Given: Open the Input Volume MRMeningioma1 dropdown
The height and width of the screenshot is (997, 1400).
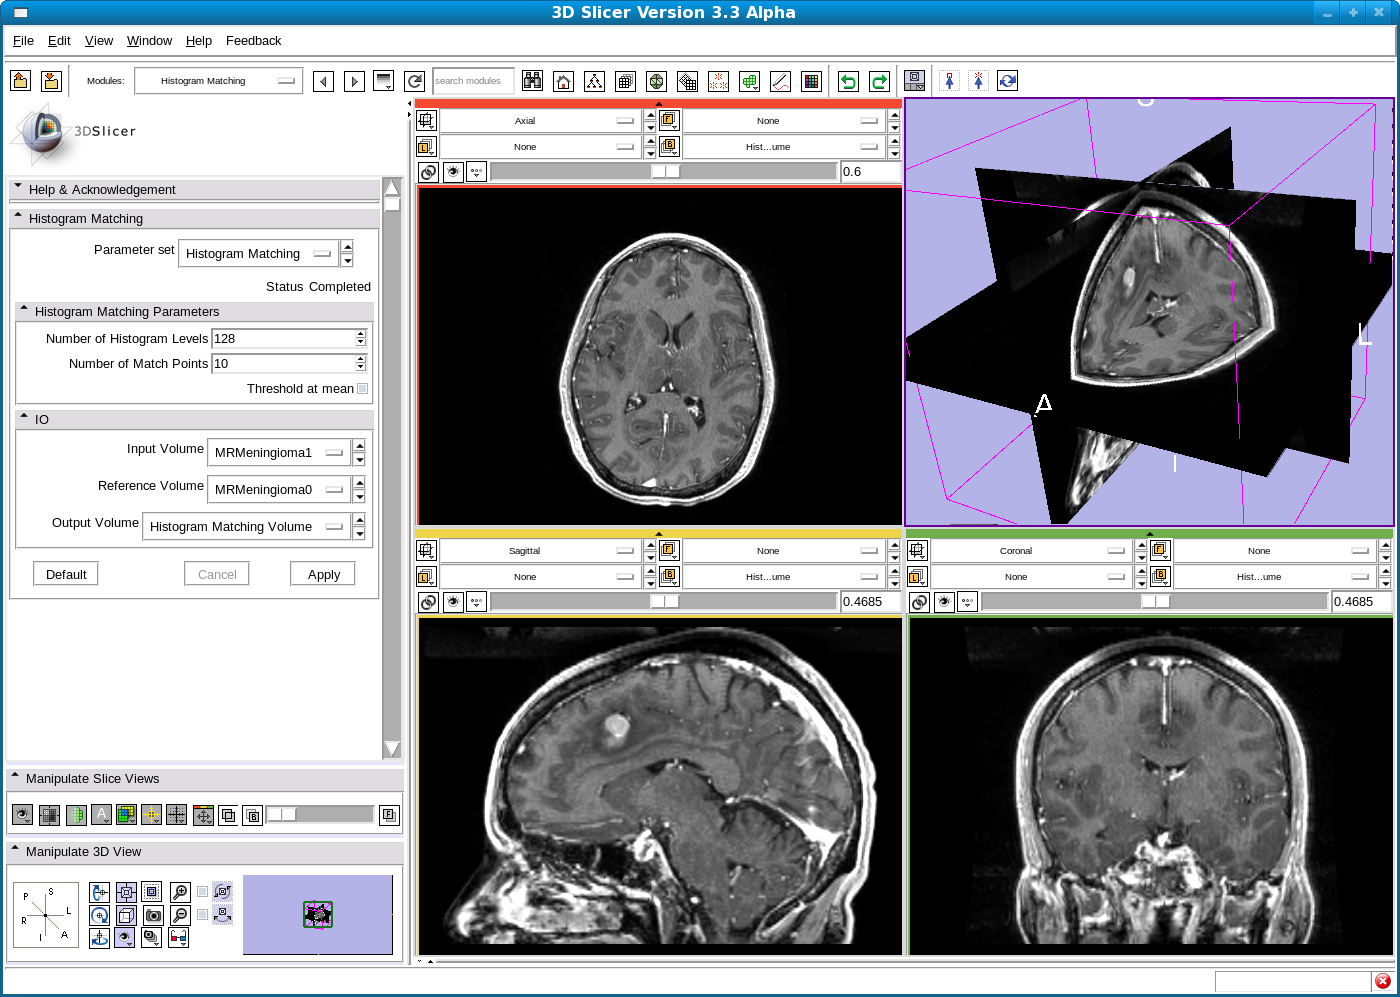Looking at the screenshot, I should [279, 453].
